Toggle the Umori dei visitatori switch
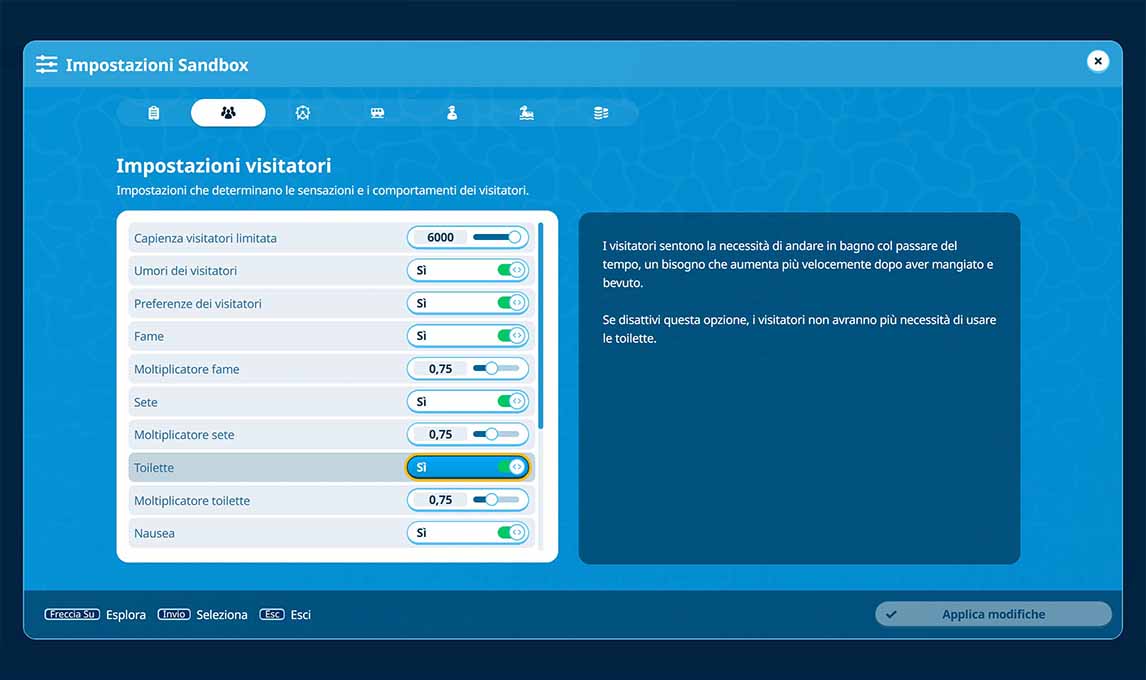Viewport: 1146px width, 680px height. click(510, 271)
